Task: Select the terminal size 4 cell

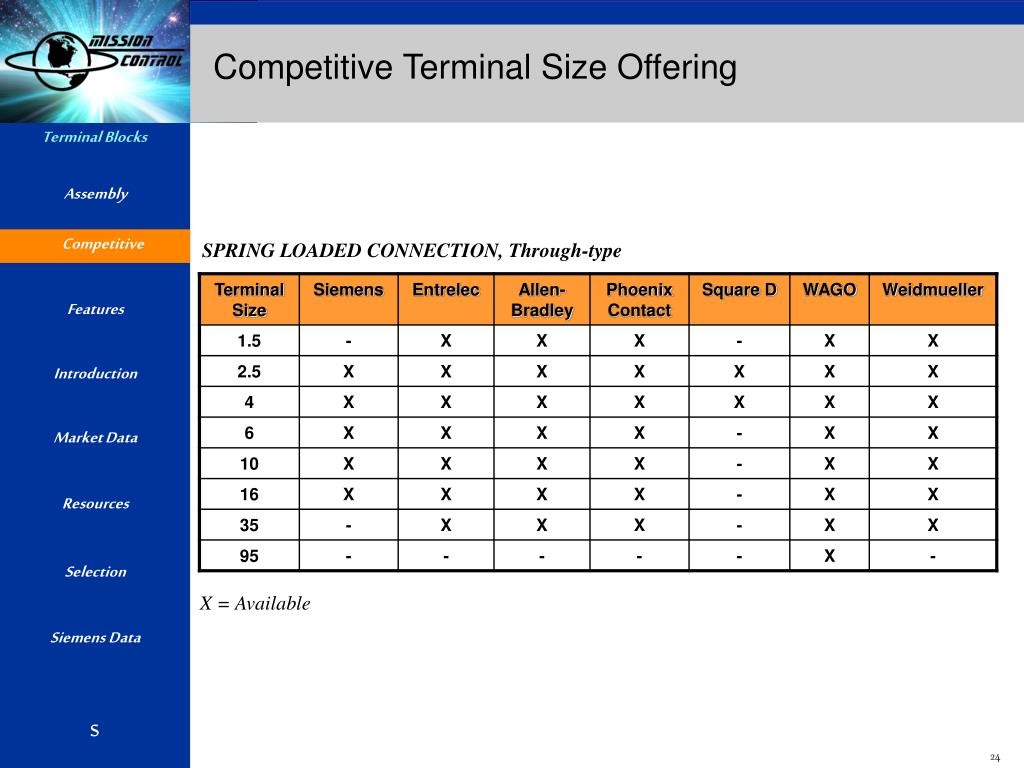Action: pyautogui.click(x=249, y=402)
